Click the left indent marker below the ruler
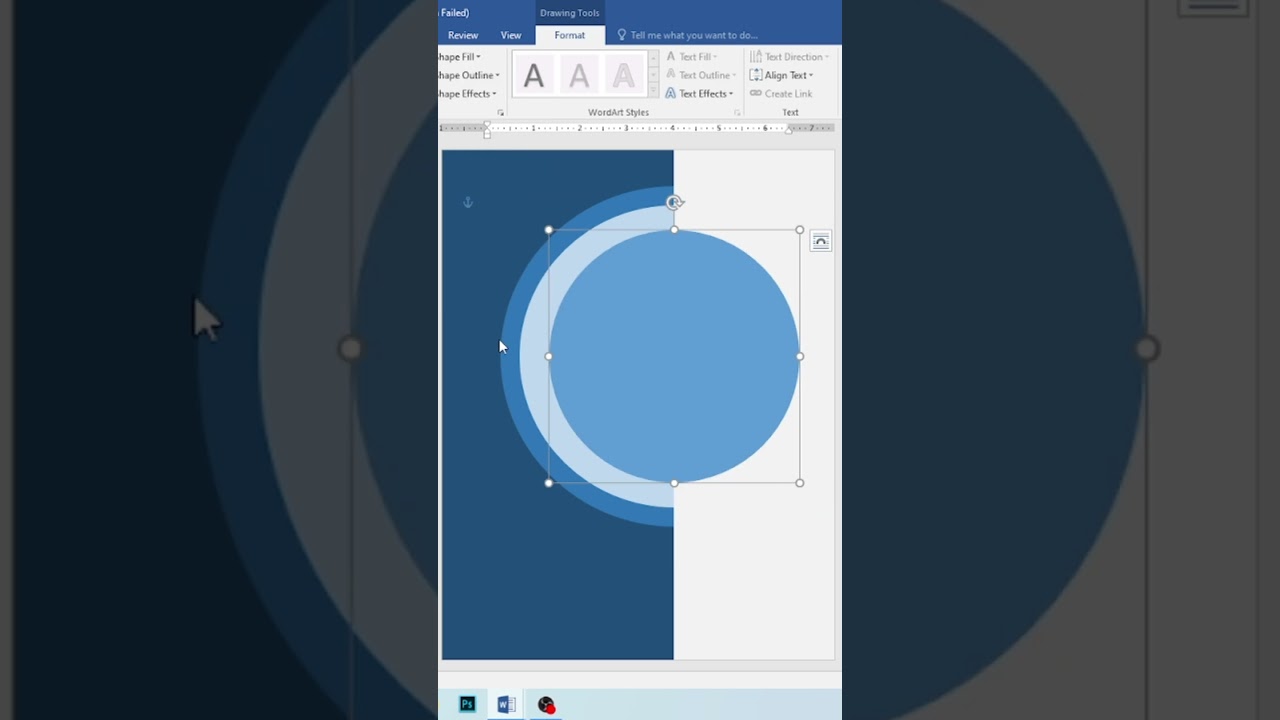 [487, 134]
